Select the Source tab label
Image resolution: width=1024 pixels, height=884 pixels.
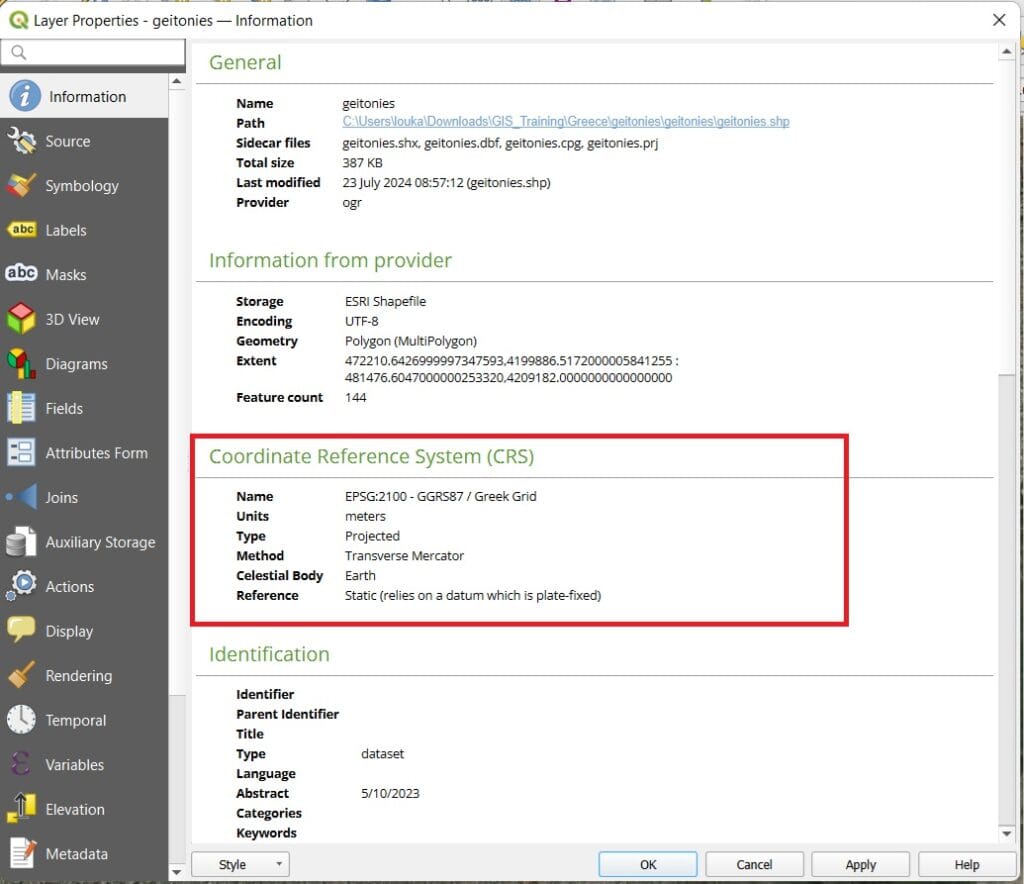68,141
